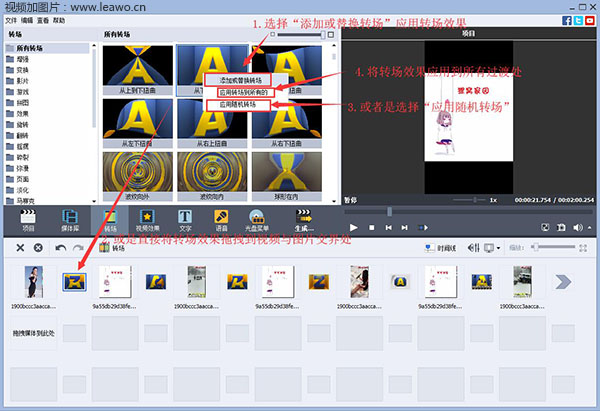Image resolution: width=600 pixels, height=411 pixels.
Task: Jump to next frame
Action: tap(404, 227)
